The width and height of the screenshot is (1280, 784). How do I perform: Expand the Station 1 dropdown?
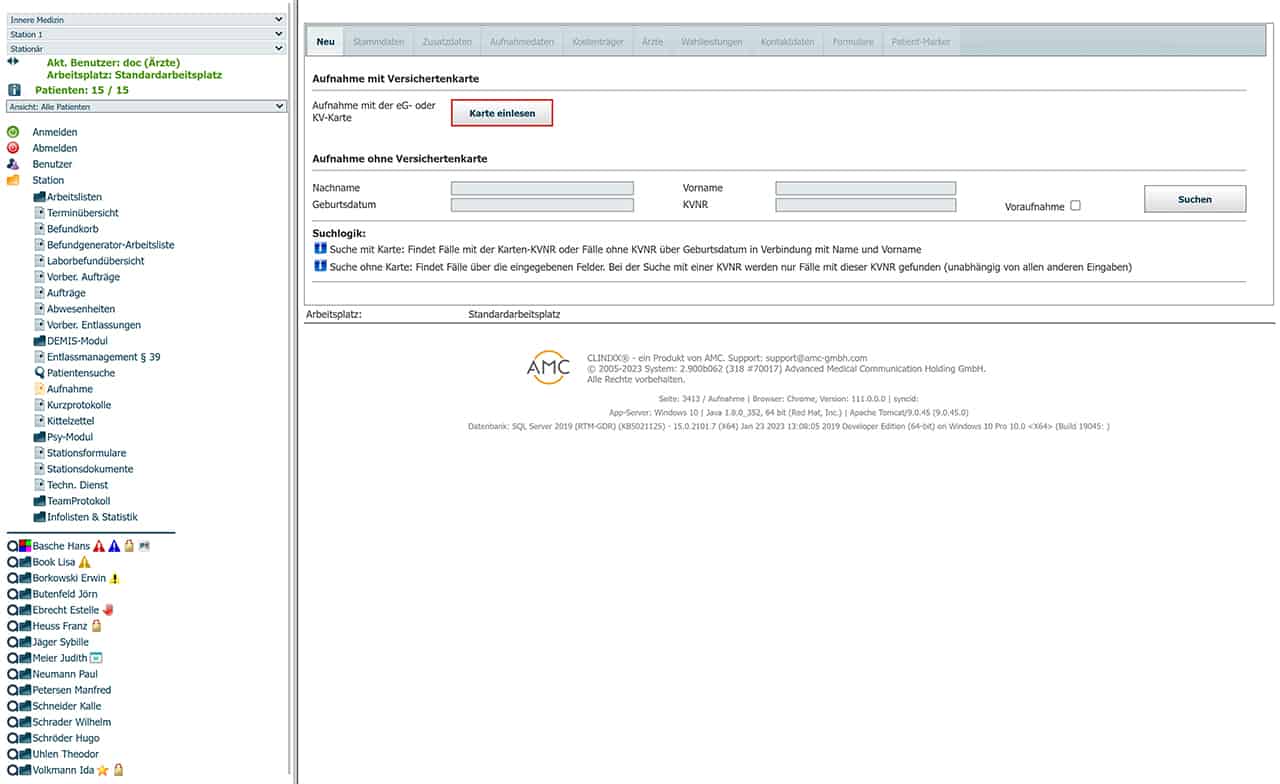(x=146, y=34)
